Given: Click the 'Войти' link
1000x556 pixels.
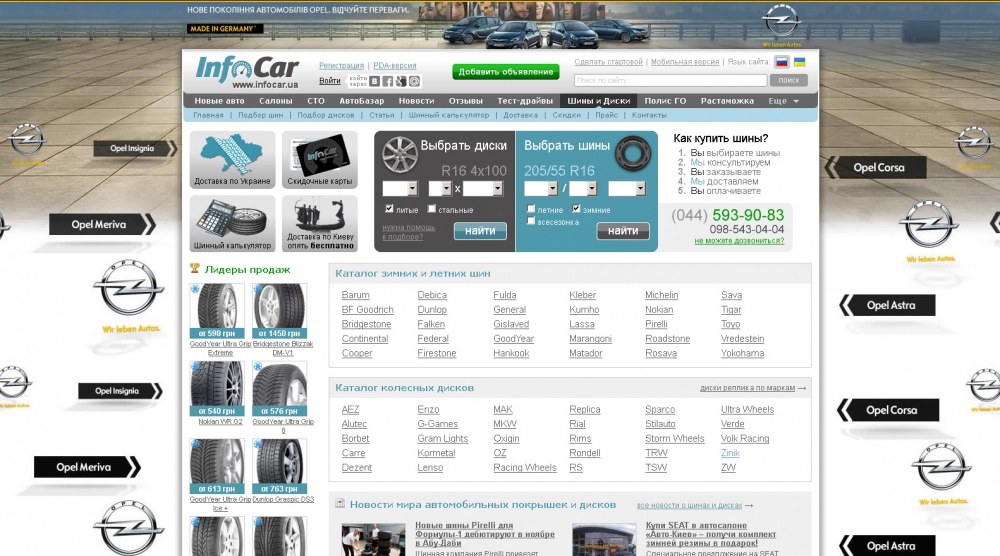Looking at the screenshot, I should coord(330,81).
